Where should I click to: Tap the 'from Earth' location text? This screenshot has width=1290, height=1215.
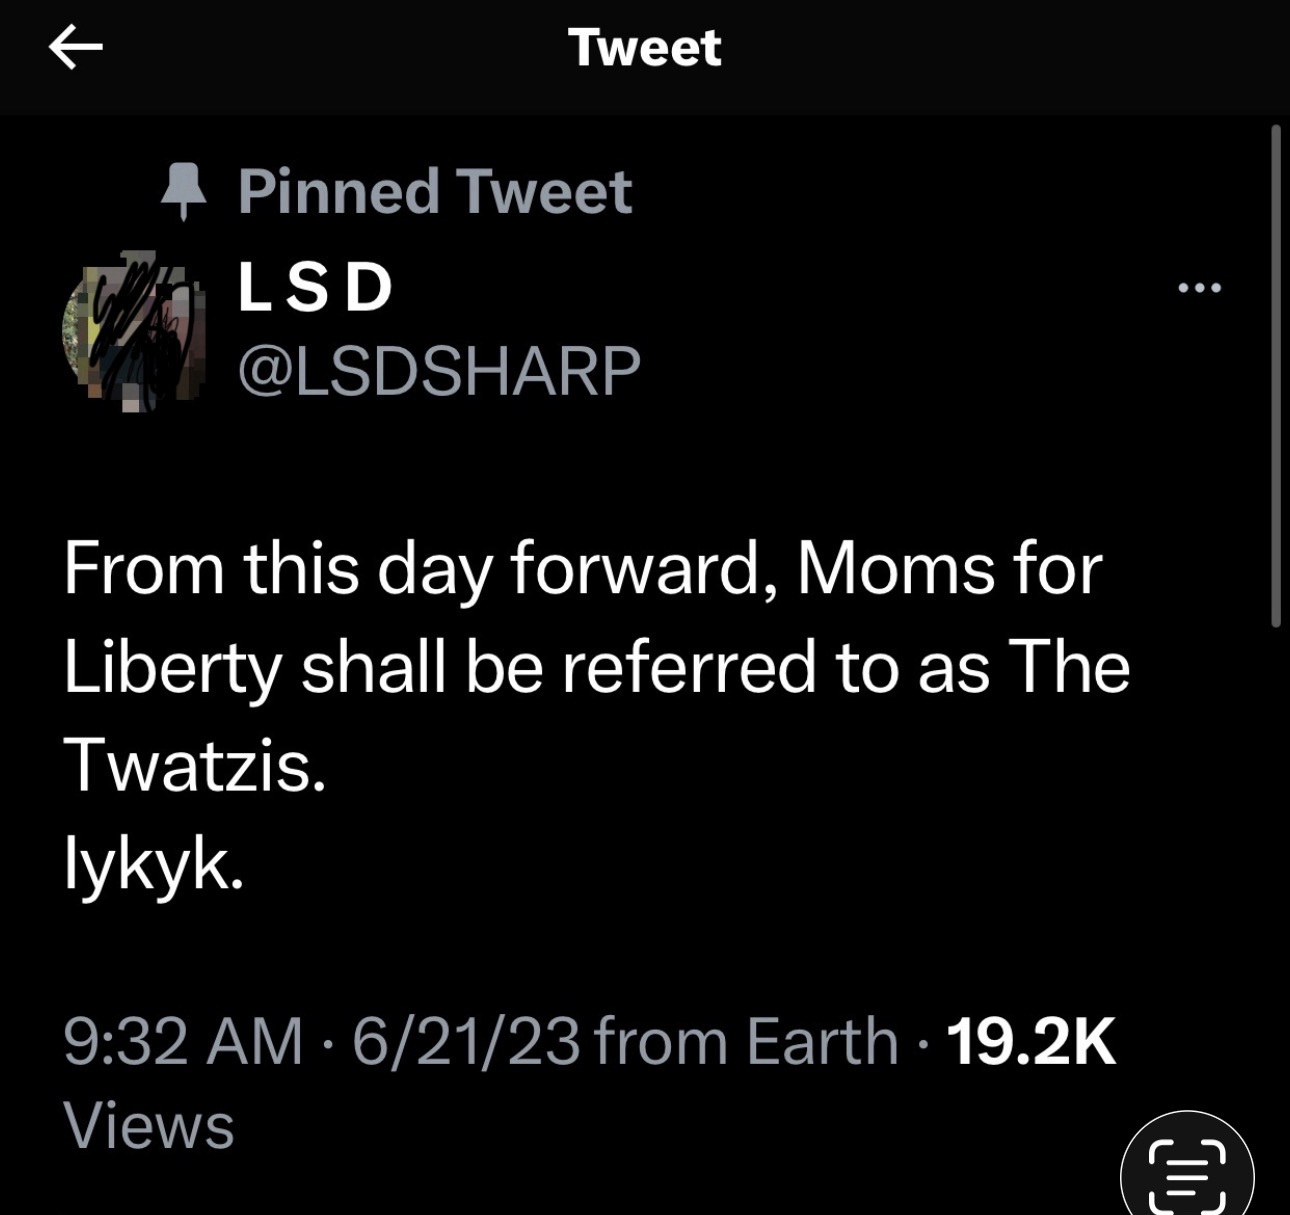pyautogui.click(x=746, y=1041)
